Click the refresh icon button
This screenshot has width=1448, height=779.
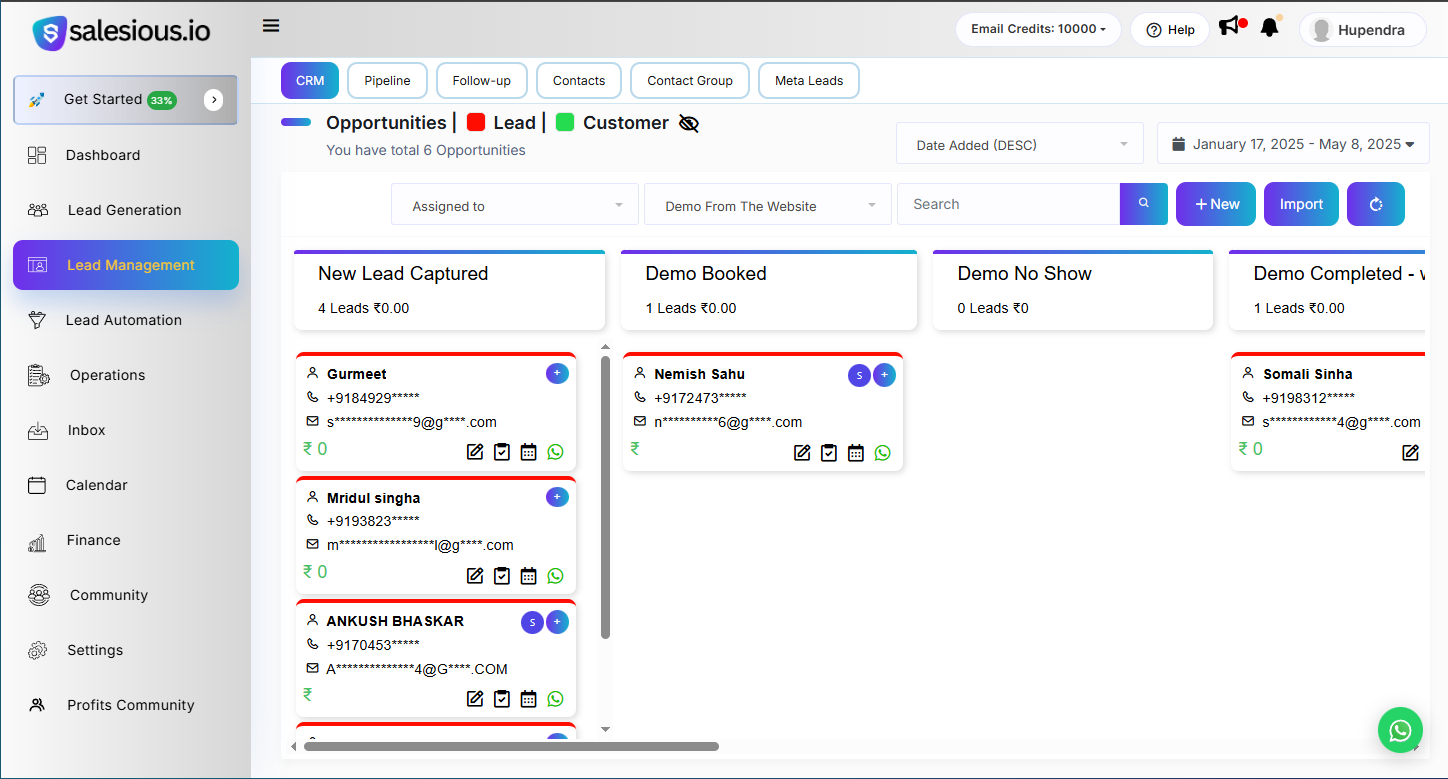pos(1375,204)
